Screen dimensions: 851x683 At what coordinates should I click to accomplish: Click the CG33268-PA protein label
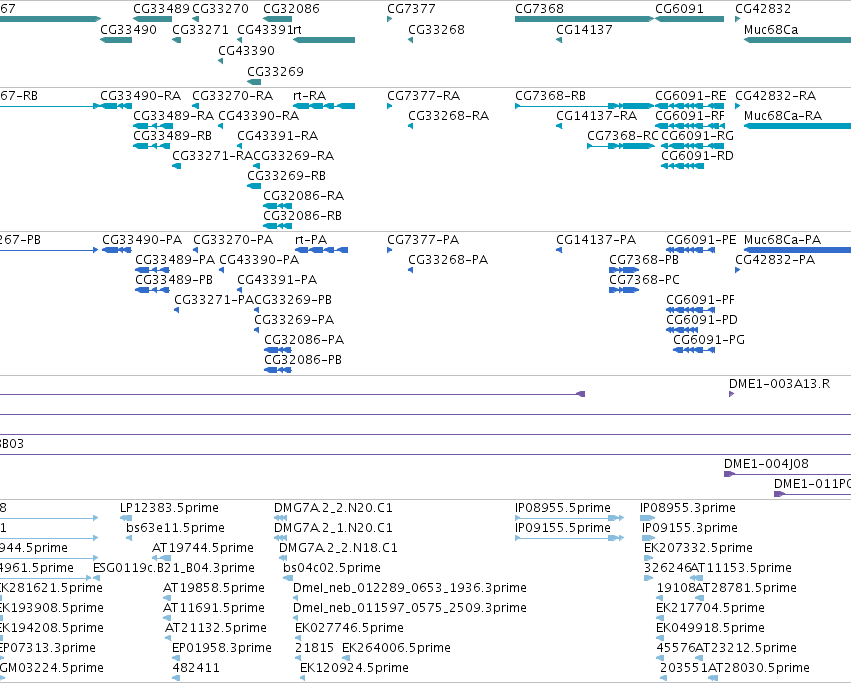click(x=448, y=260)
